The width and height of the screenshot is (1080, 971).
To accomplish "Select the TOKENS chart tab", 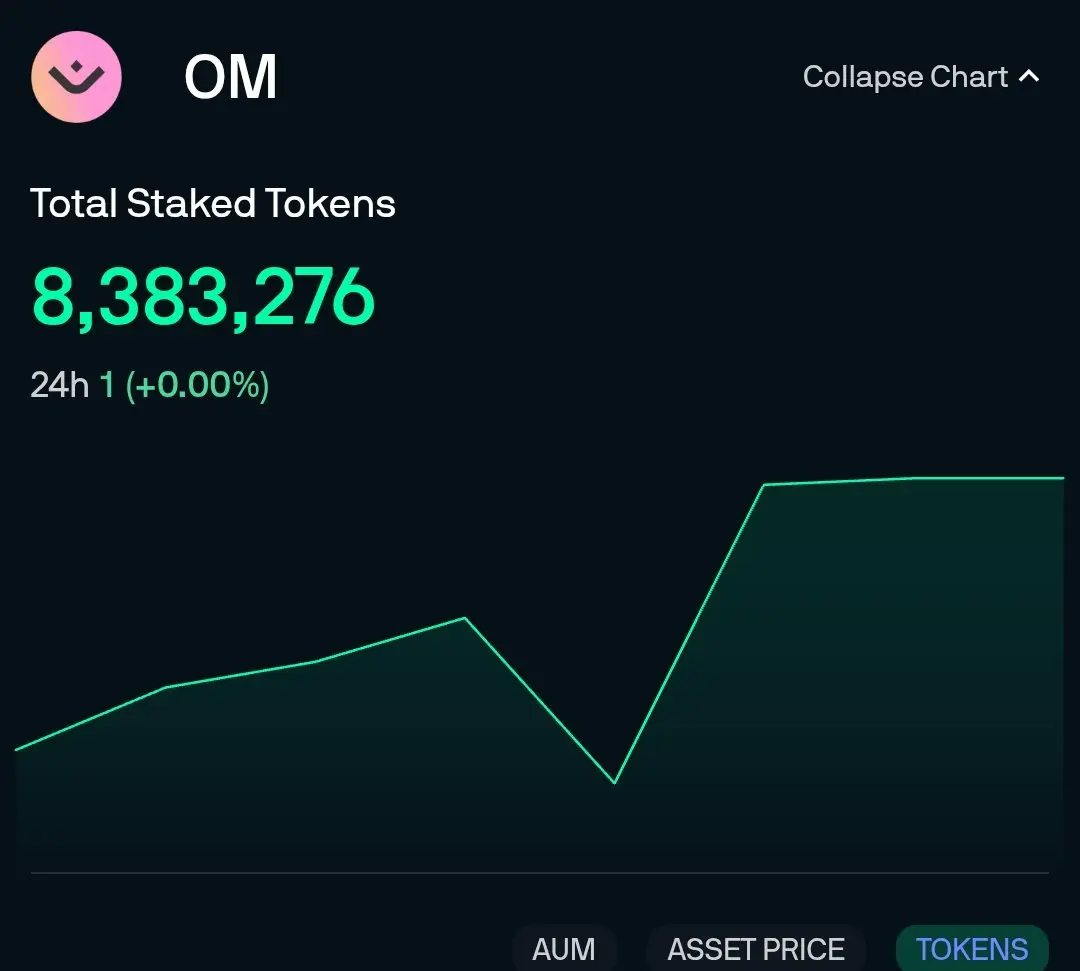I will click(972, 949).
